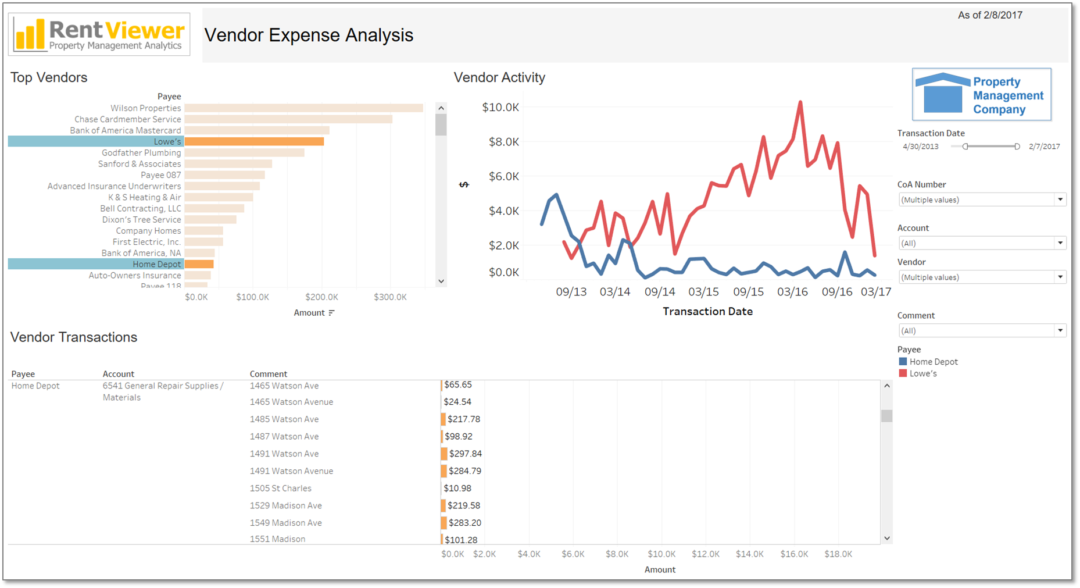Select the Wilson Properties bar

300,107
